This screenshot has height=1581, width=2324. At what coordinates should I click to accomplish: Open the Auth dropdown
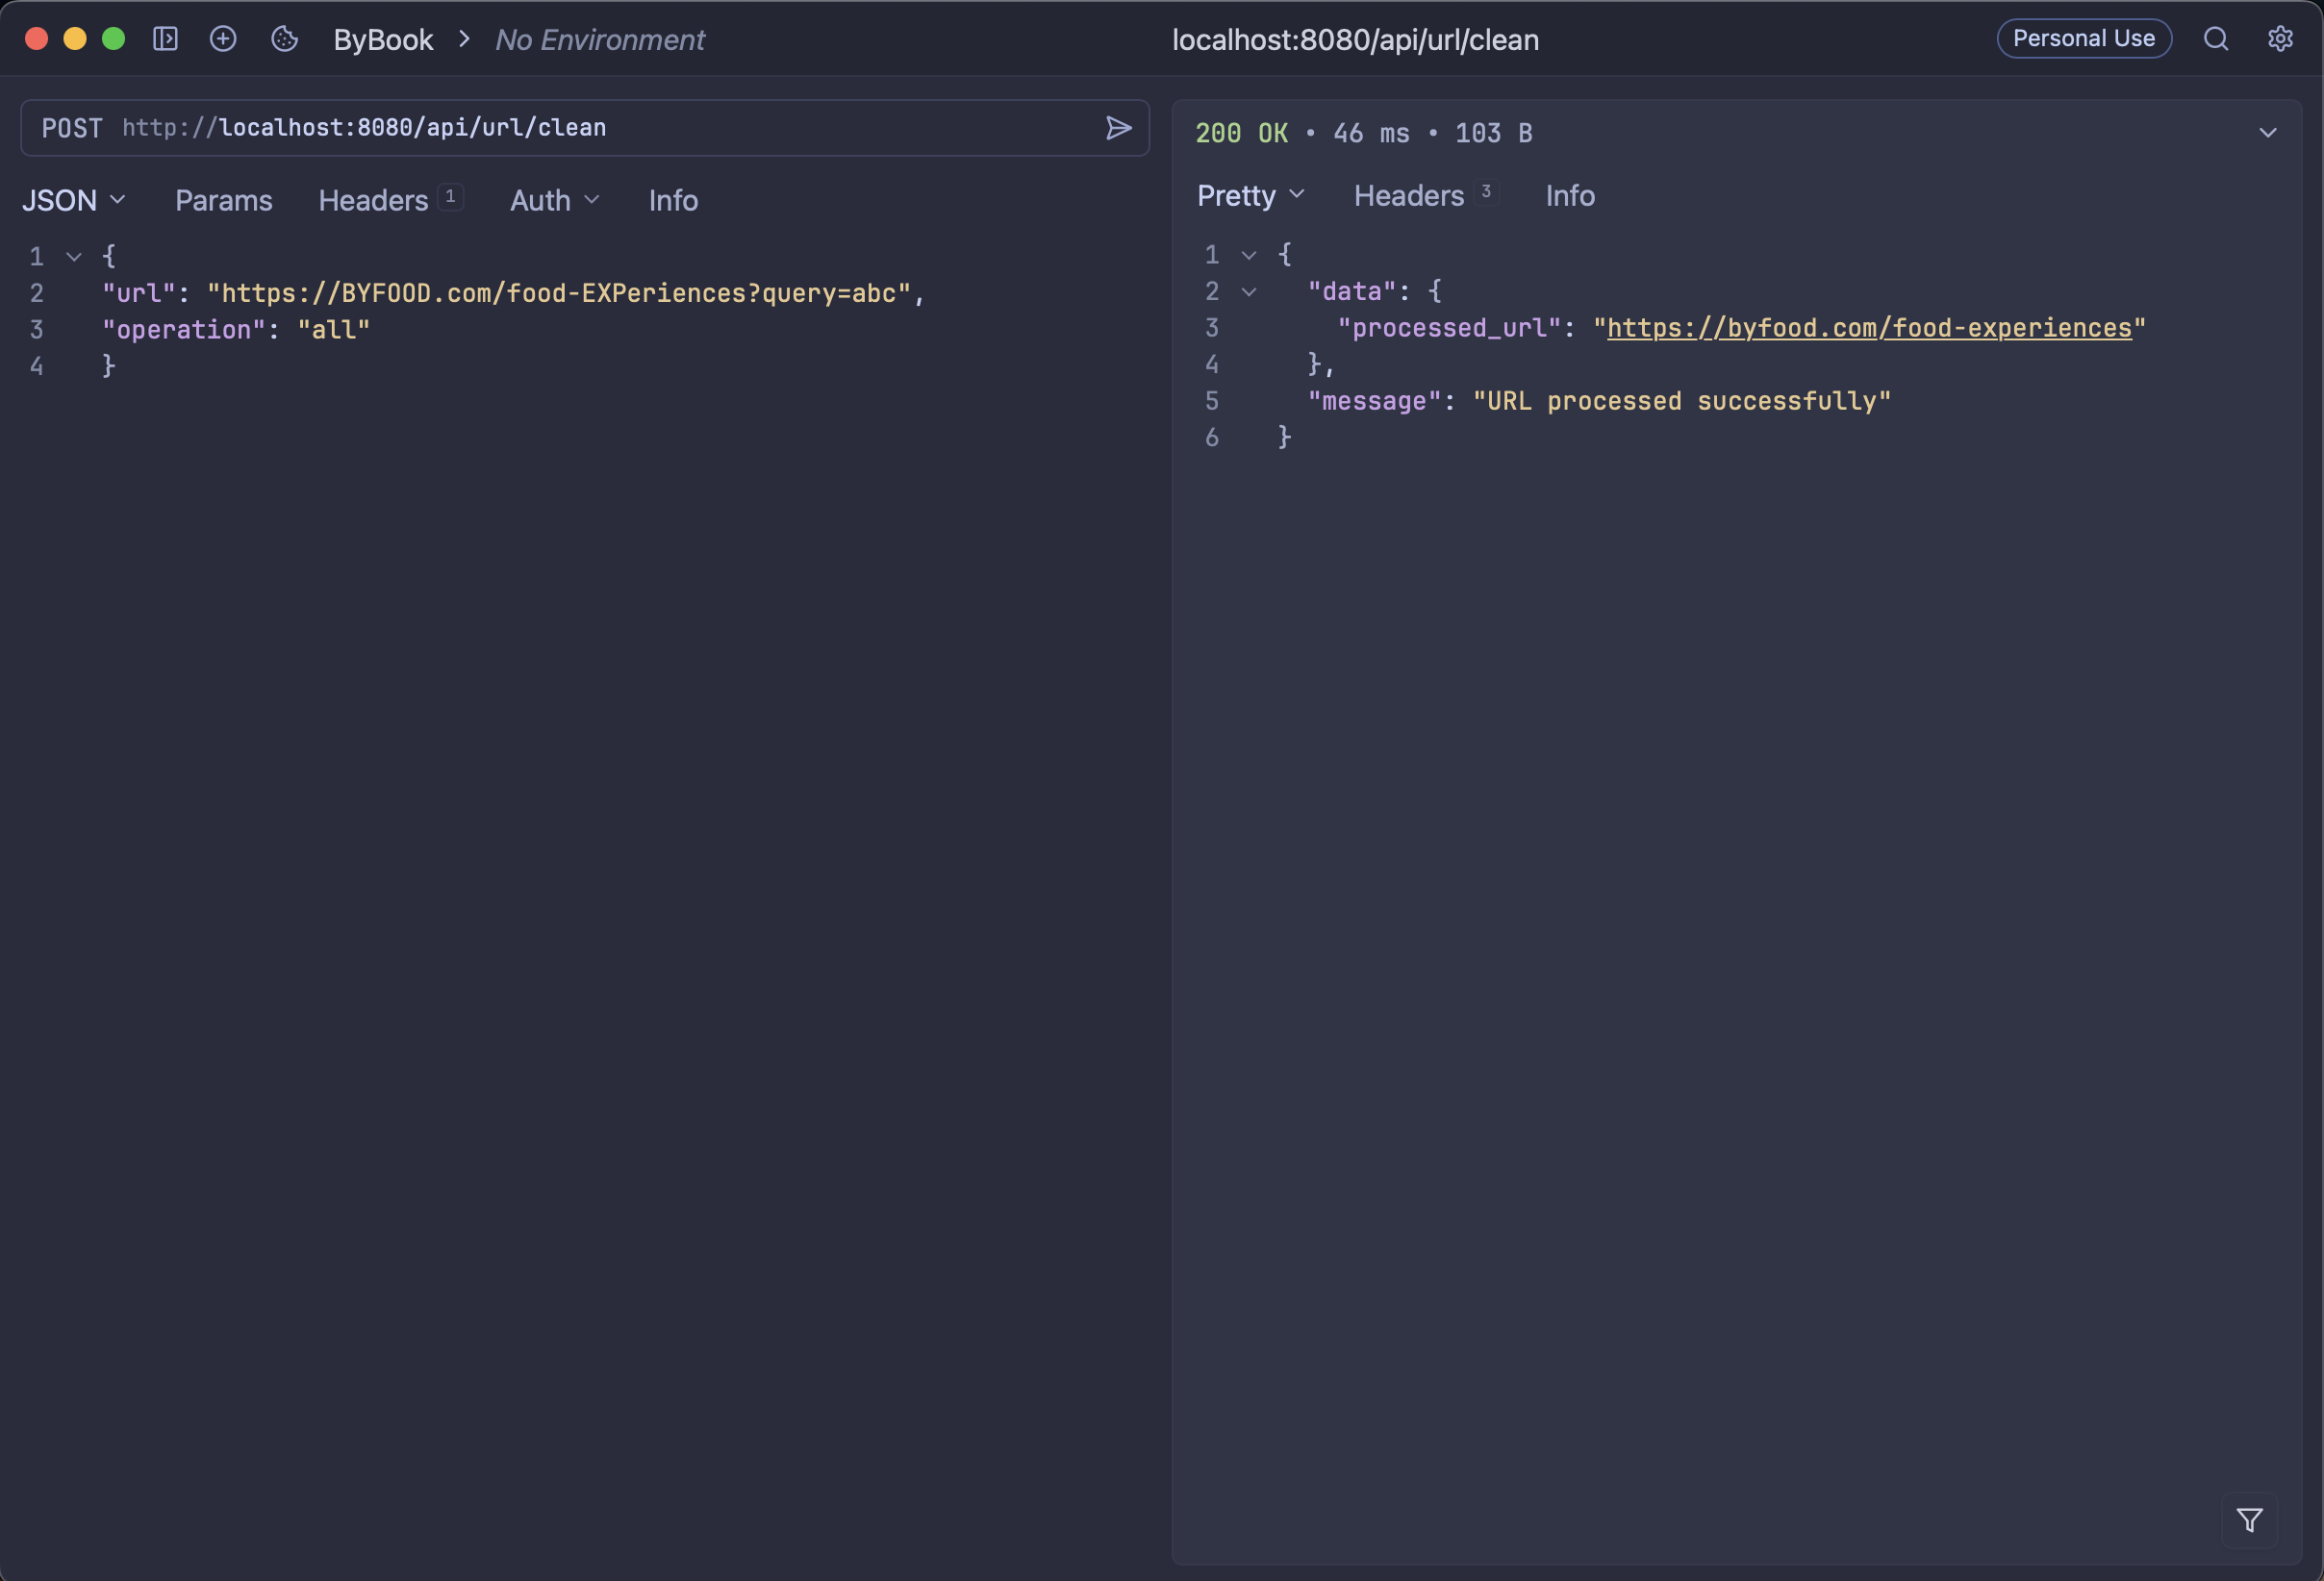[554, 200]
